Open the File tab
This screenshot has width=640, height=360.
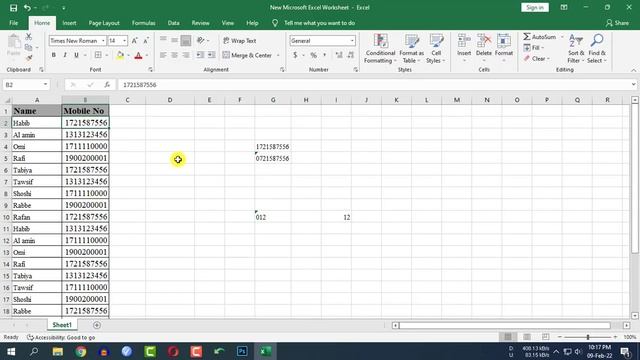13,23
